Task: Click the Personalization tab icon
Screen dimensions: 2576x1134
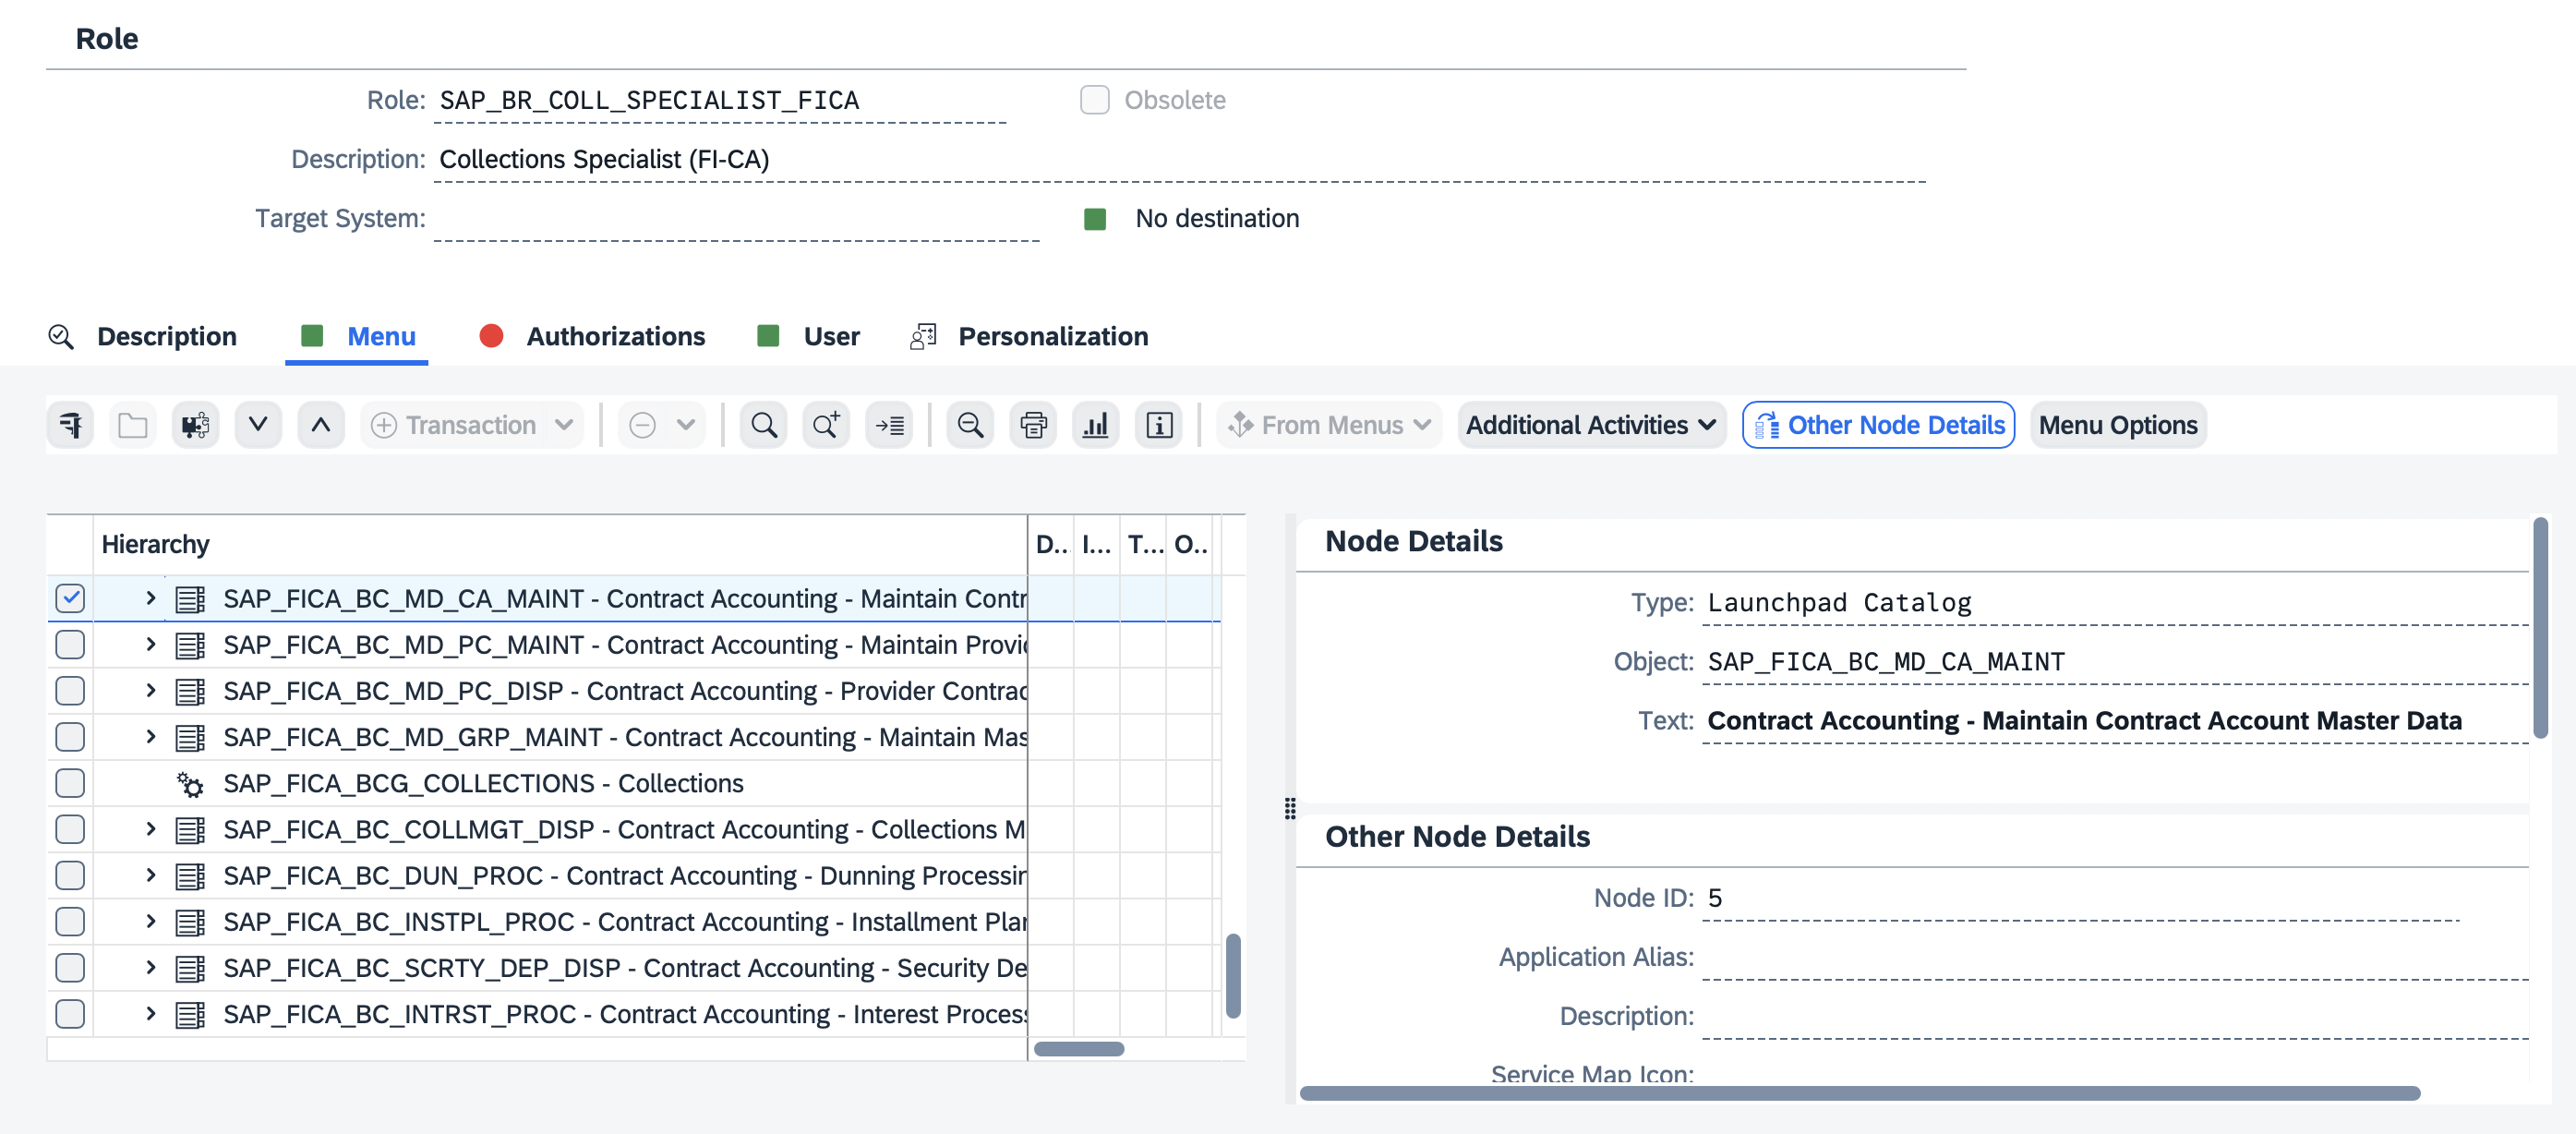Action: (x=923, y=337)
